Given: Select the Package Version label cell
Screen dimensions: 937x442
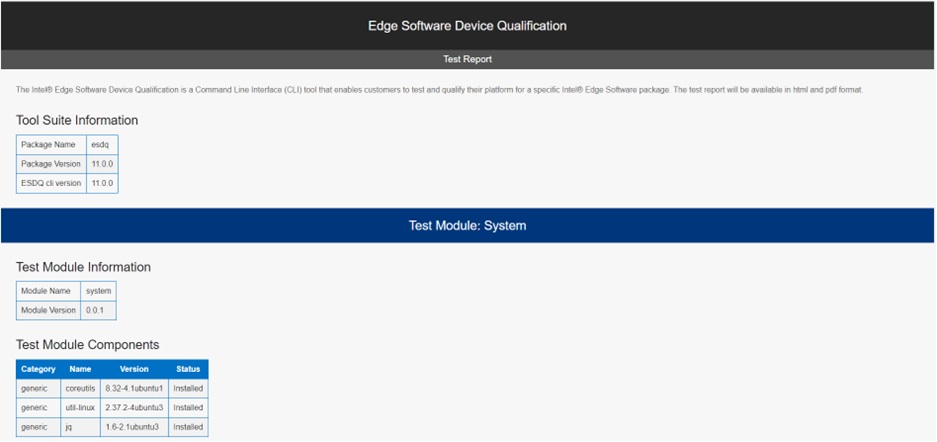Looking at the screenshot, I should [51, 164].
